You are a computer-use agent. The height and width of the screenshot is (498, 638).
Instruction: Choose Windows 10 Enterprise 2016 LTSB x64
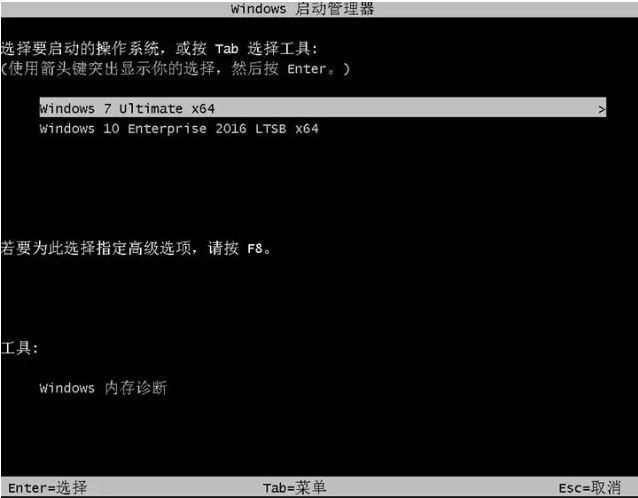coord(179,129)
